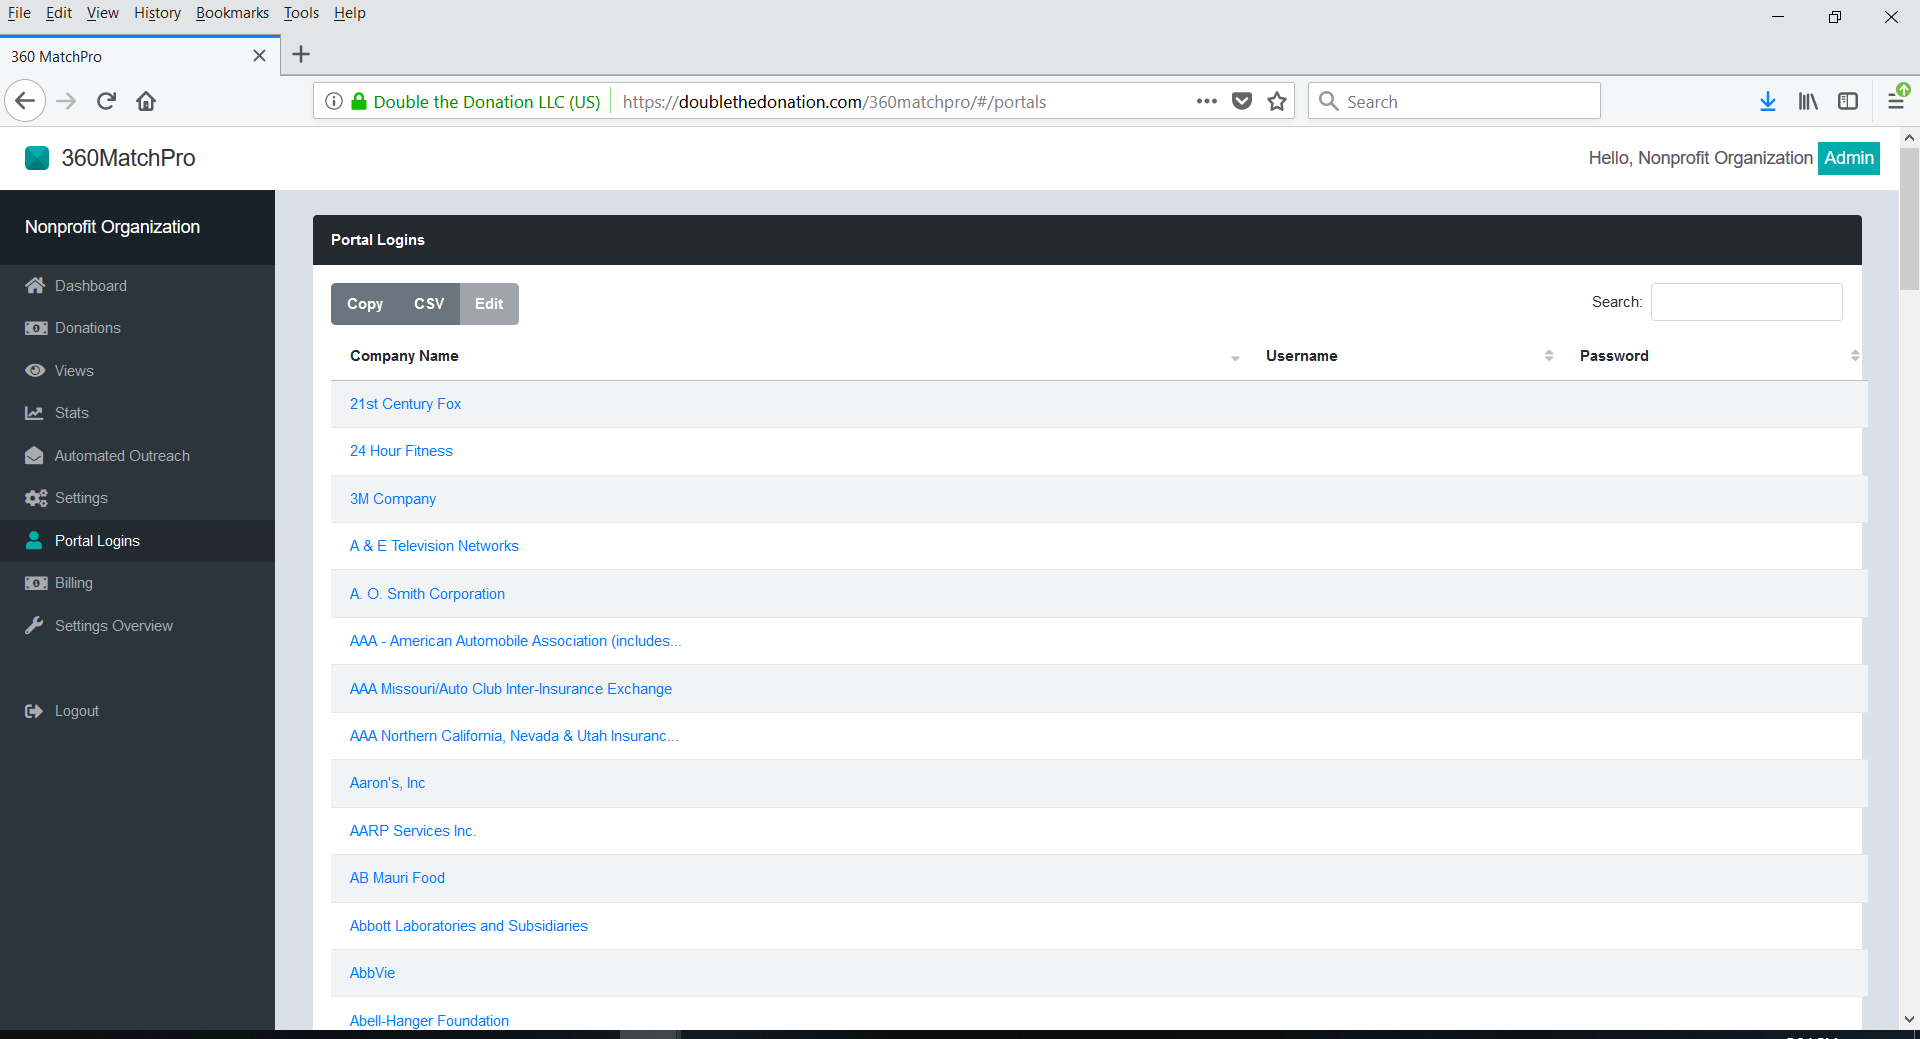Open the Tools menu
Viewport: 1920px width, 1039px height.
[301, 13]
